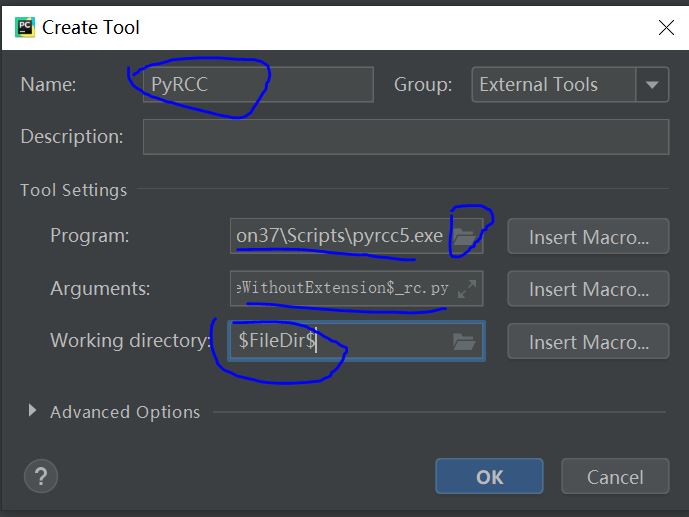Click the Program path field
This screenshot has width=689, height=517.
[x=338, y=237]
